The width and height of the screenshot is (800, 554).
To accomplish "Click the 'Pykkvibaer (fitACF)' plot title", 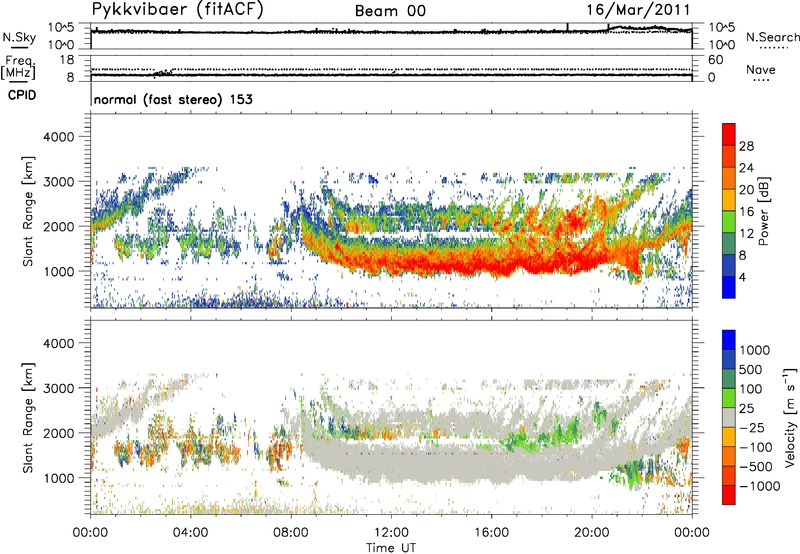I will coord(177,9).
